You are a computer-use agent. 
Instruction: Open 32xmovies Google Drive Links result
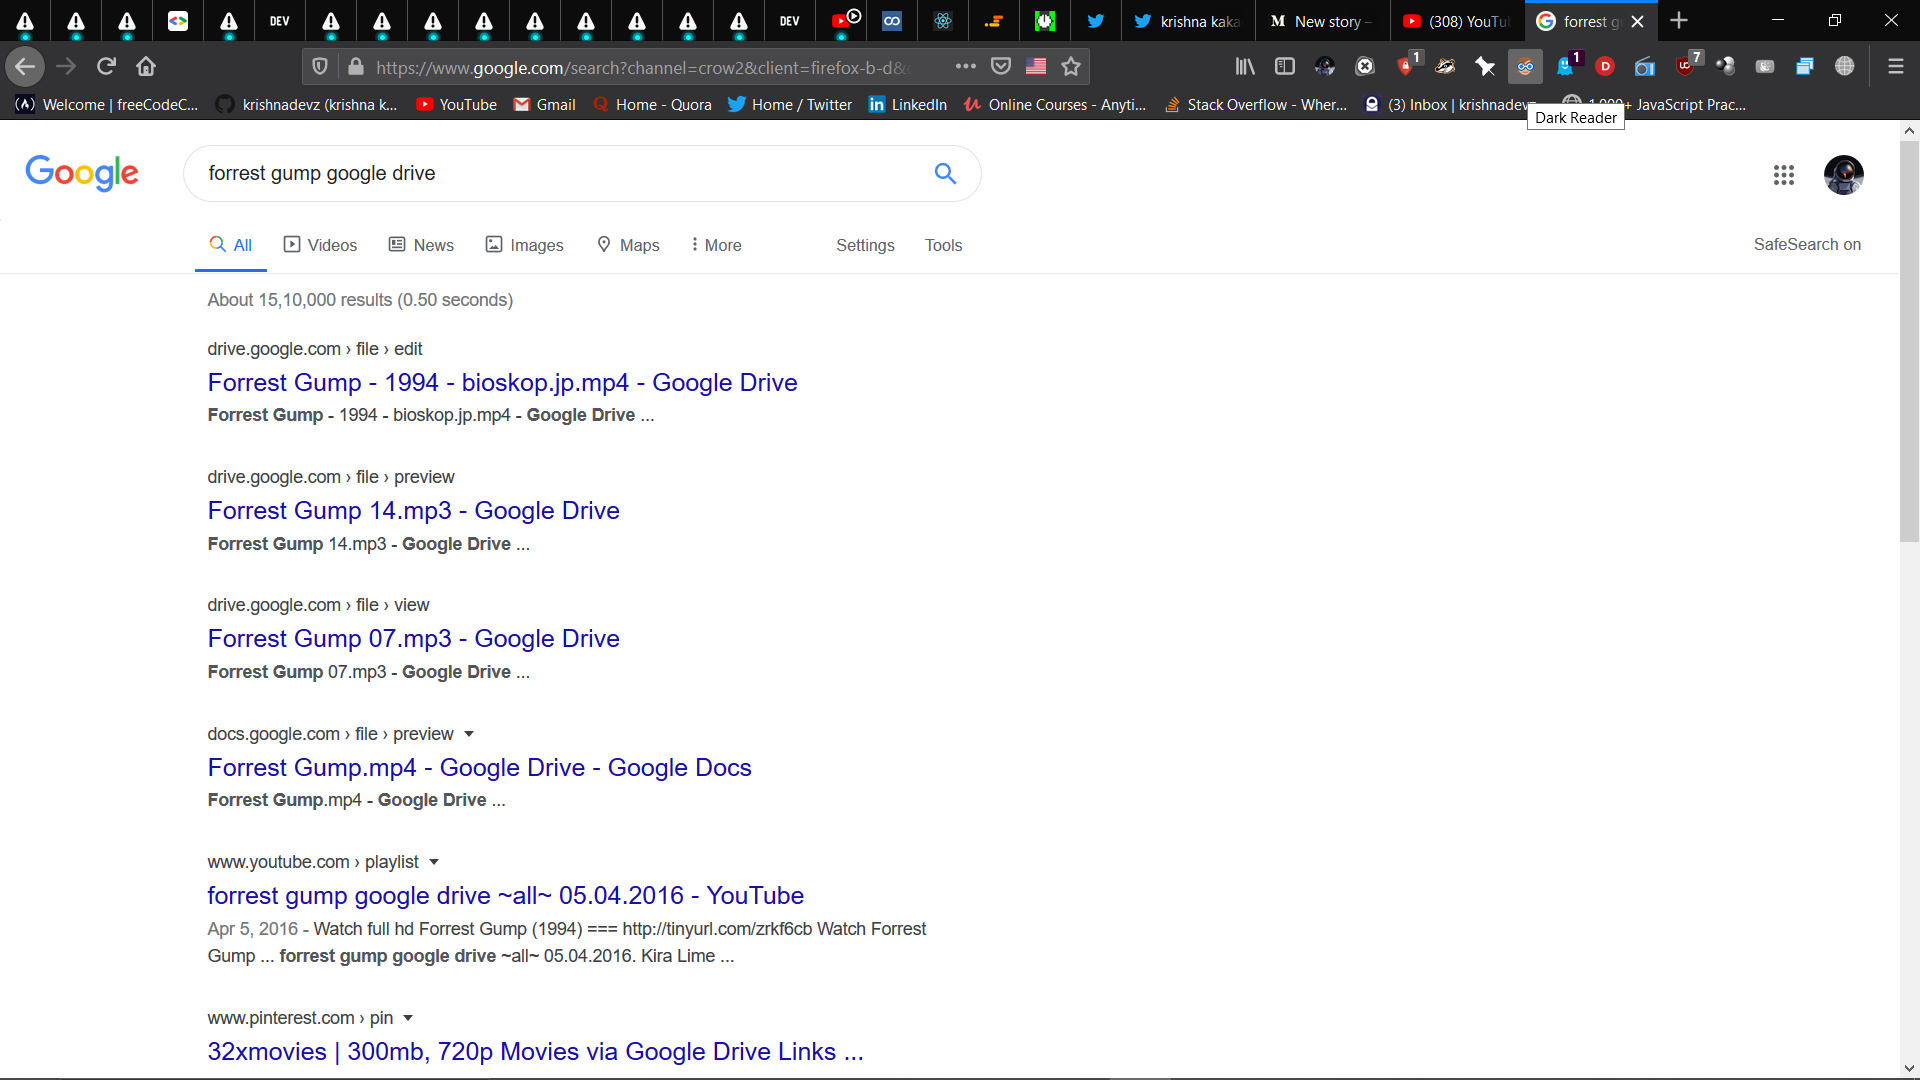535,1051
